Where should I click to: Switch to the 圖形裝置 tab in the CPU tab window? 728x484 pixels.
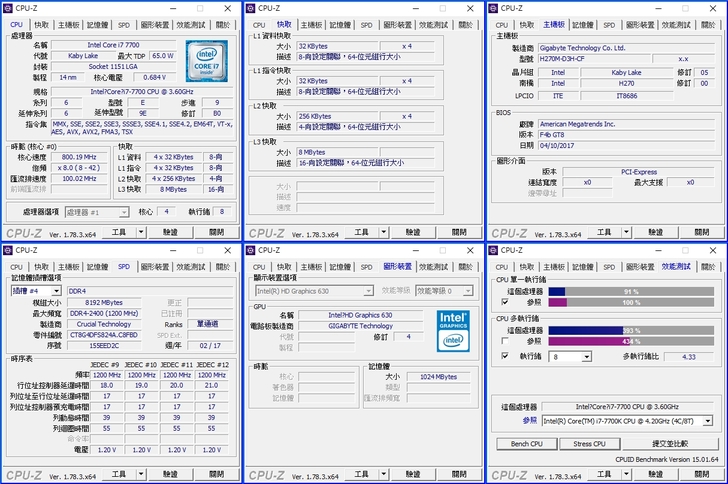pos(155,25)
